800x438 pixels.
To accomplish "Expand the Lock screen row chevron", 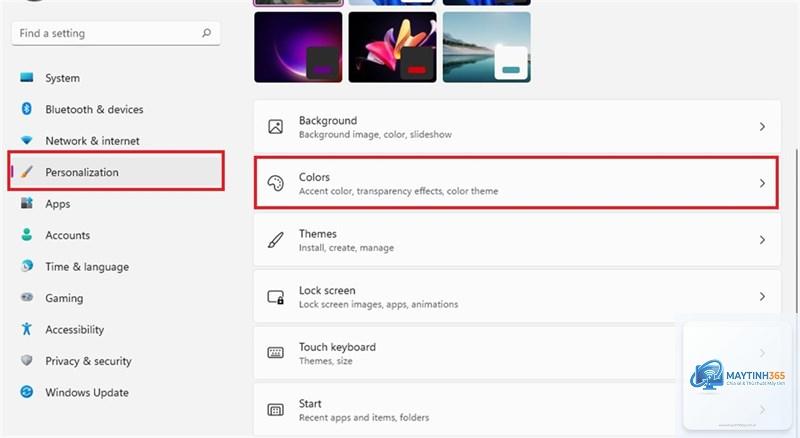I will click(762, 297).
